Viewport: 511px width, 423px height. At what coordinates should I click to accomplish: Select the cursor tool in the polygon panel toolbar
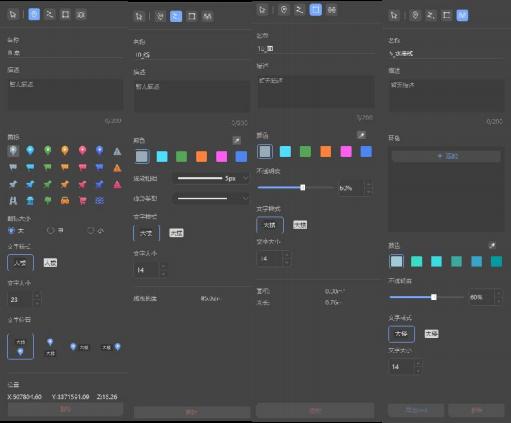[262, 10]
